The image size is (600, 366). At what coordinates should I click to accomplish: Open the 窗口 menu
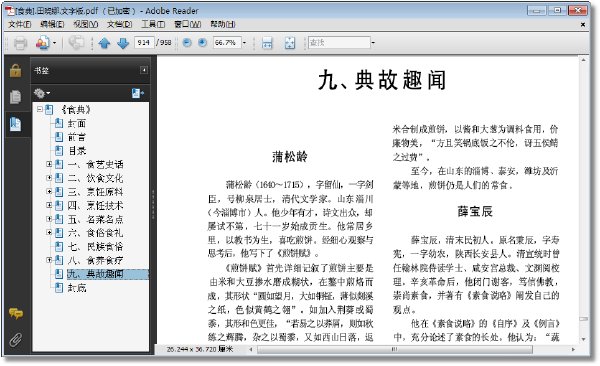pyautogui.click(x=188, y=24)
